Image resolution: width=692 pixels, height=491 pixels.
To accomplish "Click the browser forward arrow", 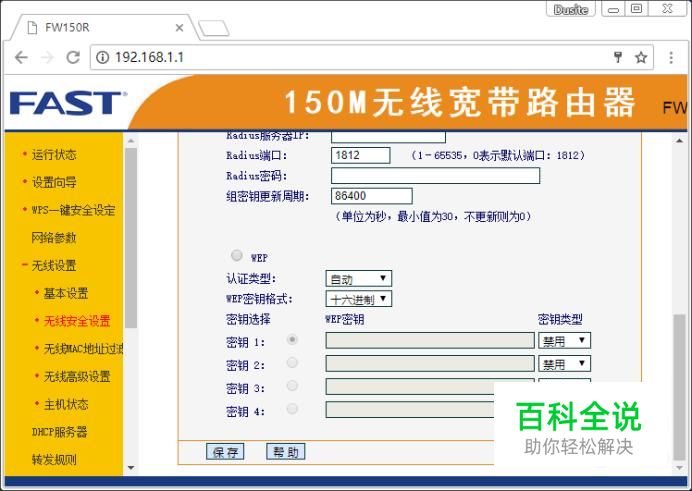I will 47,57.
